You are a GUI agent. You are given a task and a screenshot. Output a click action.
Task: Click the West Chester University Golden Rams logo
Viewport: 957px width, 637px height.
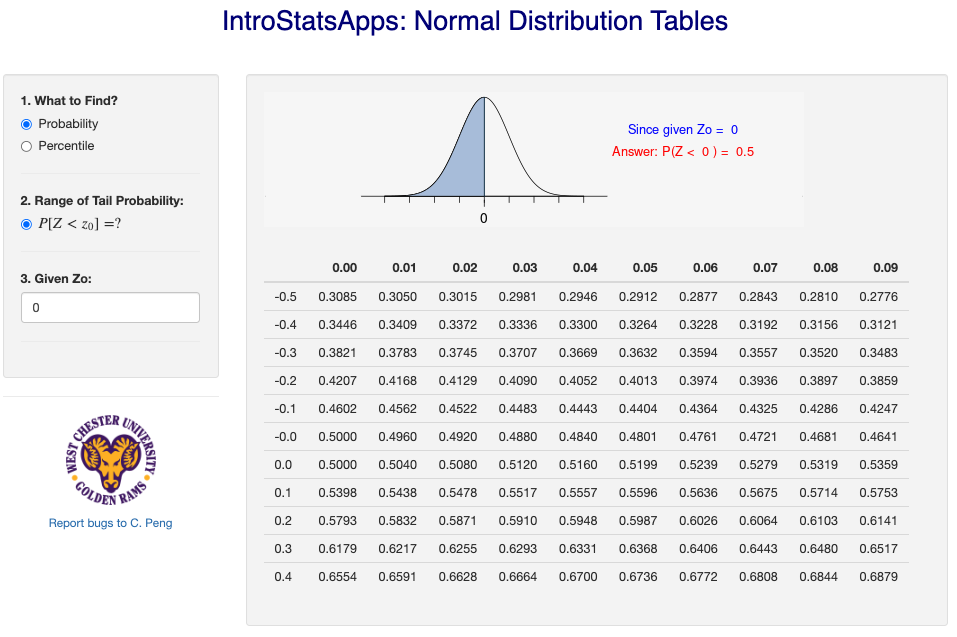[110, 461]
